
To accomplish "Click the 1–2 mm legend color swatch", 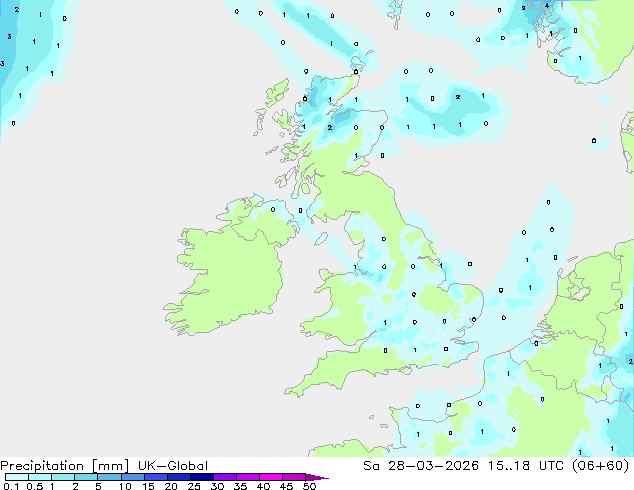I will 63,477.
